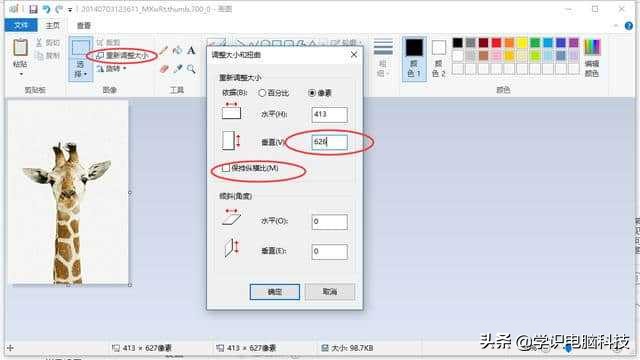The height and width of the screenshot is (360, 640).
Task: Toggle Maintain aspect ratio checkbox
Action: point(226,168)
